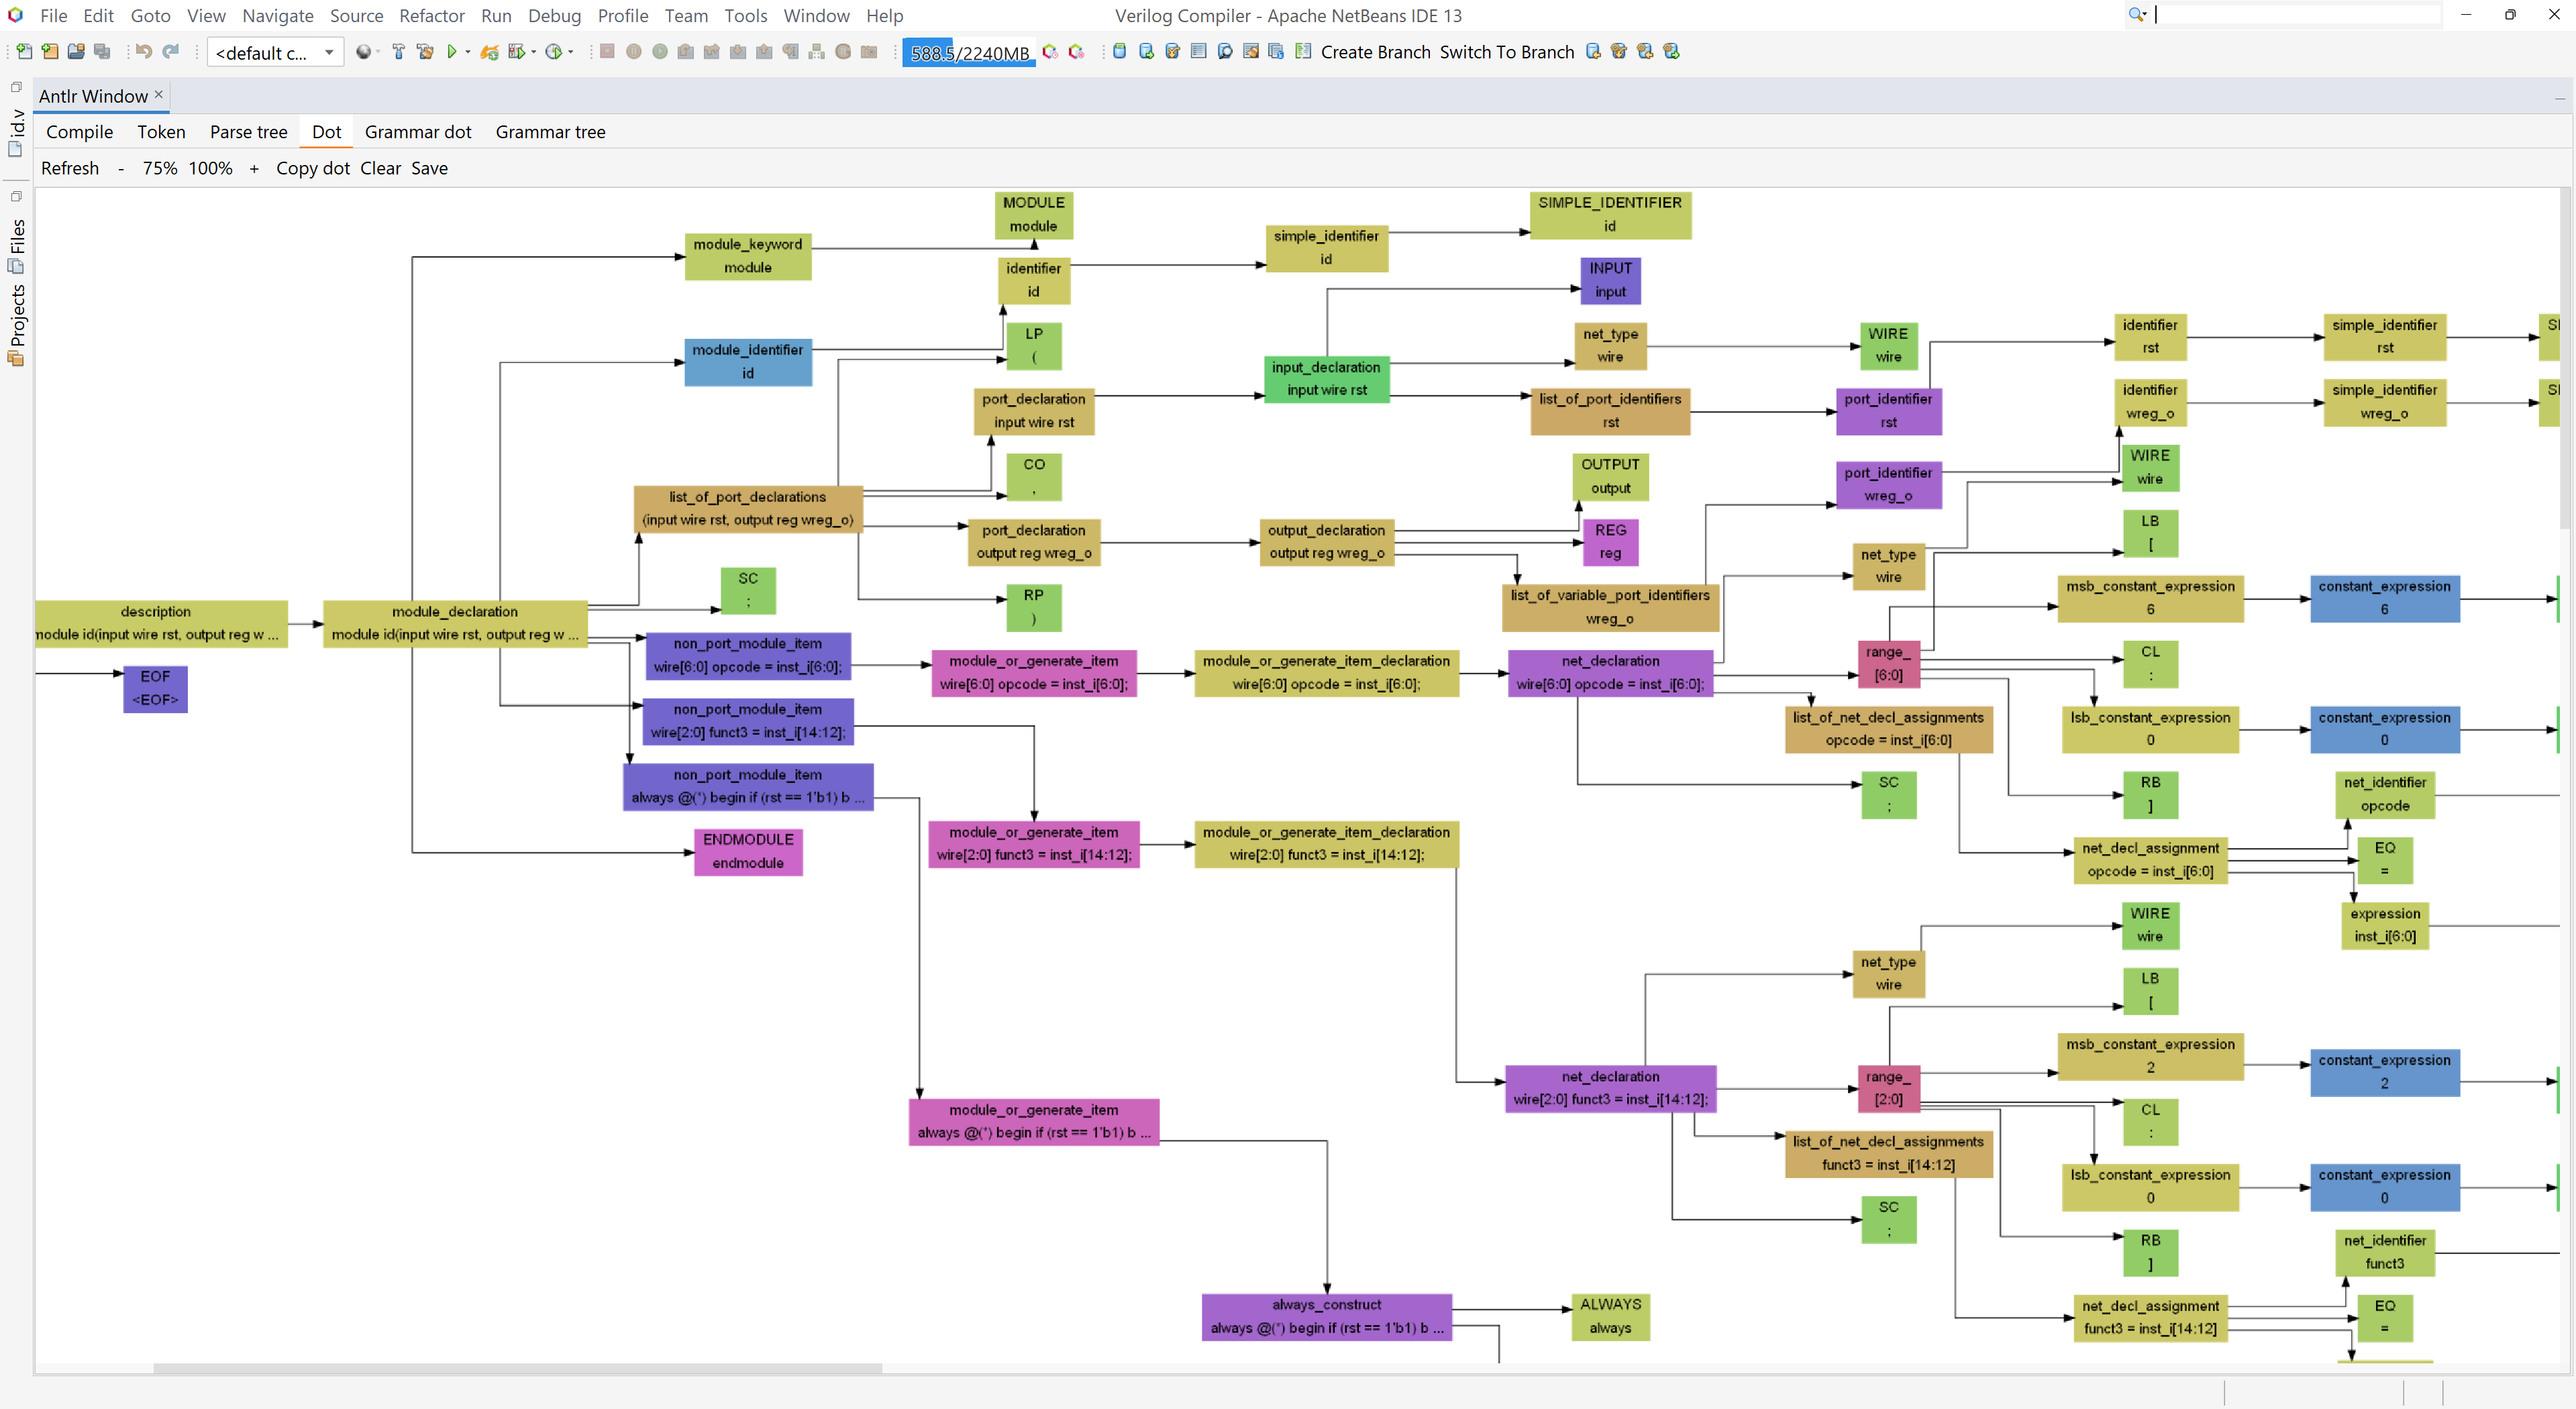Click the Profile Project clock icon

[x=554, y=52]
